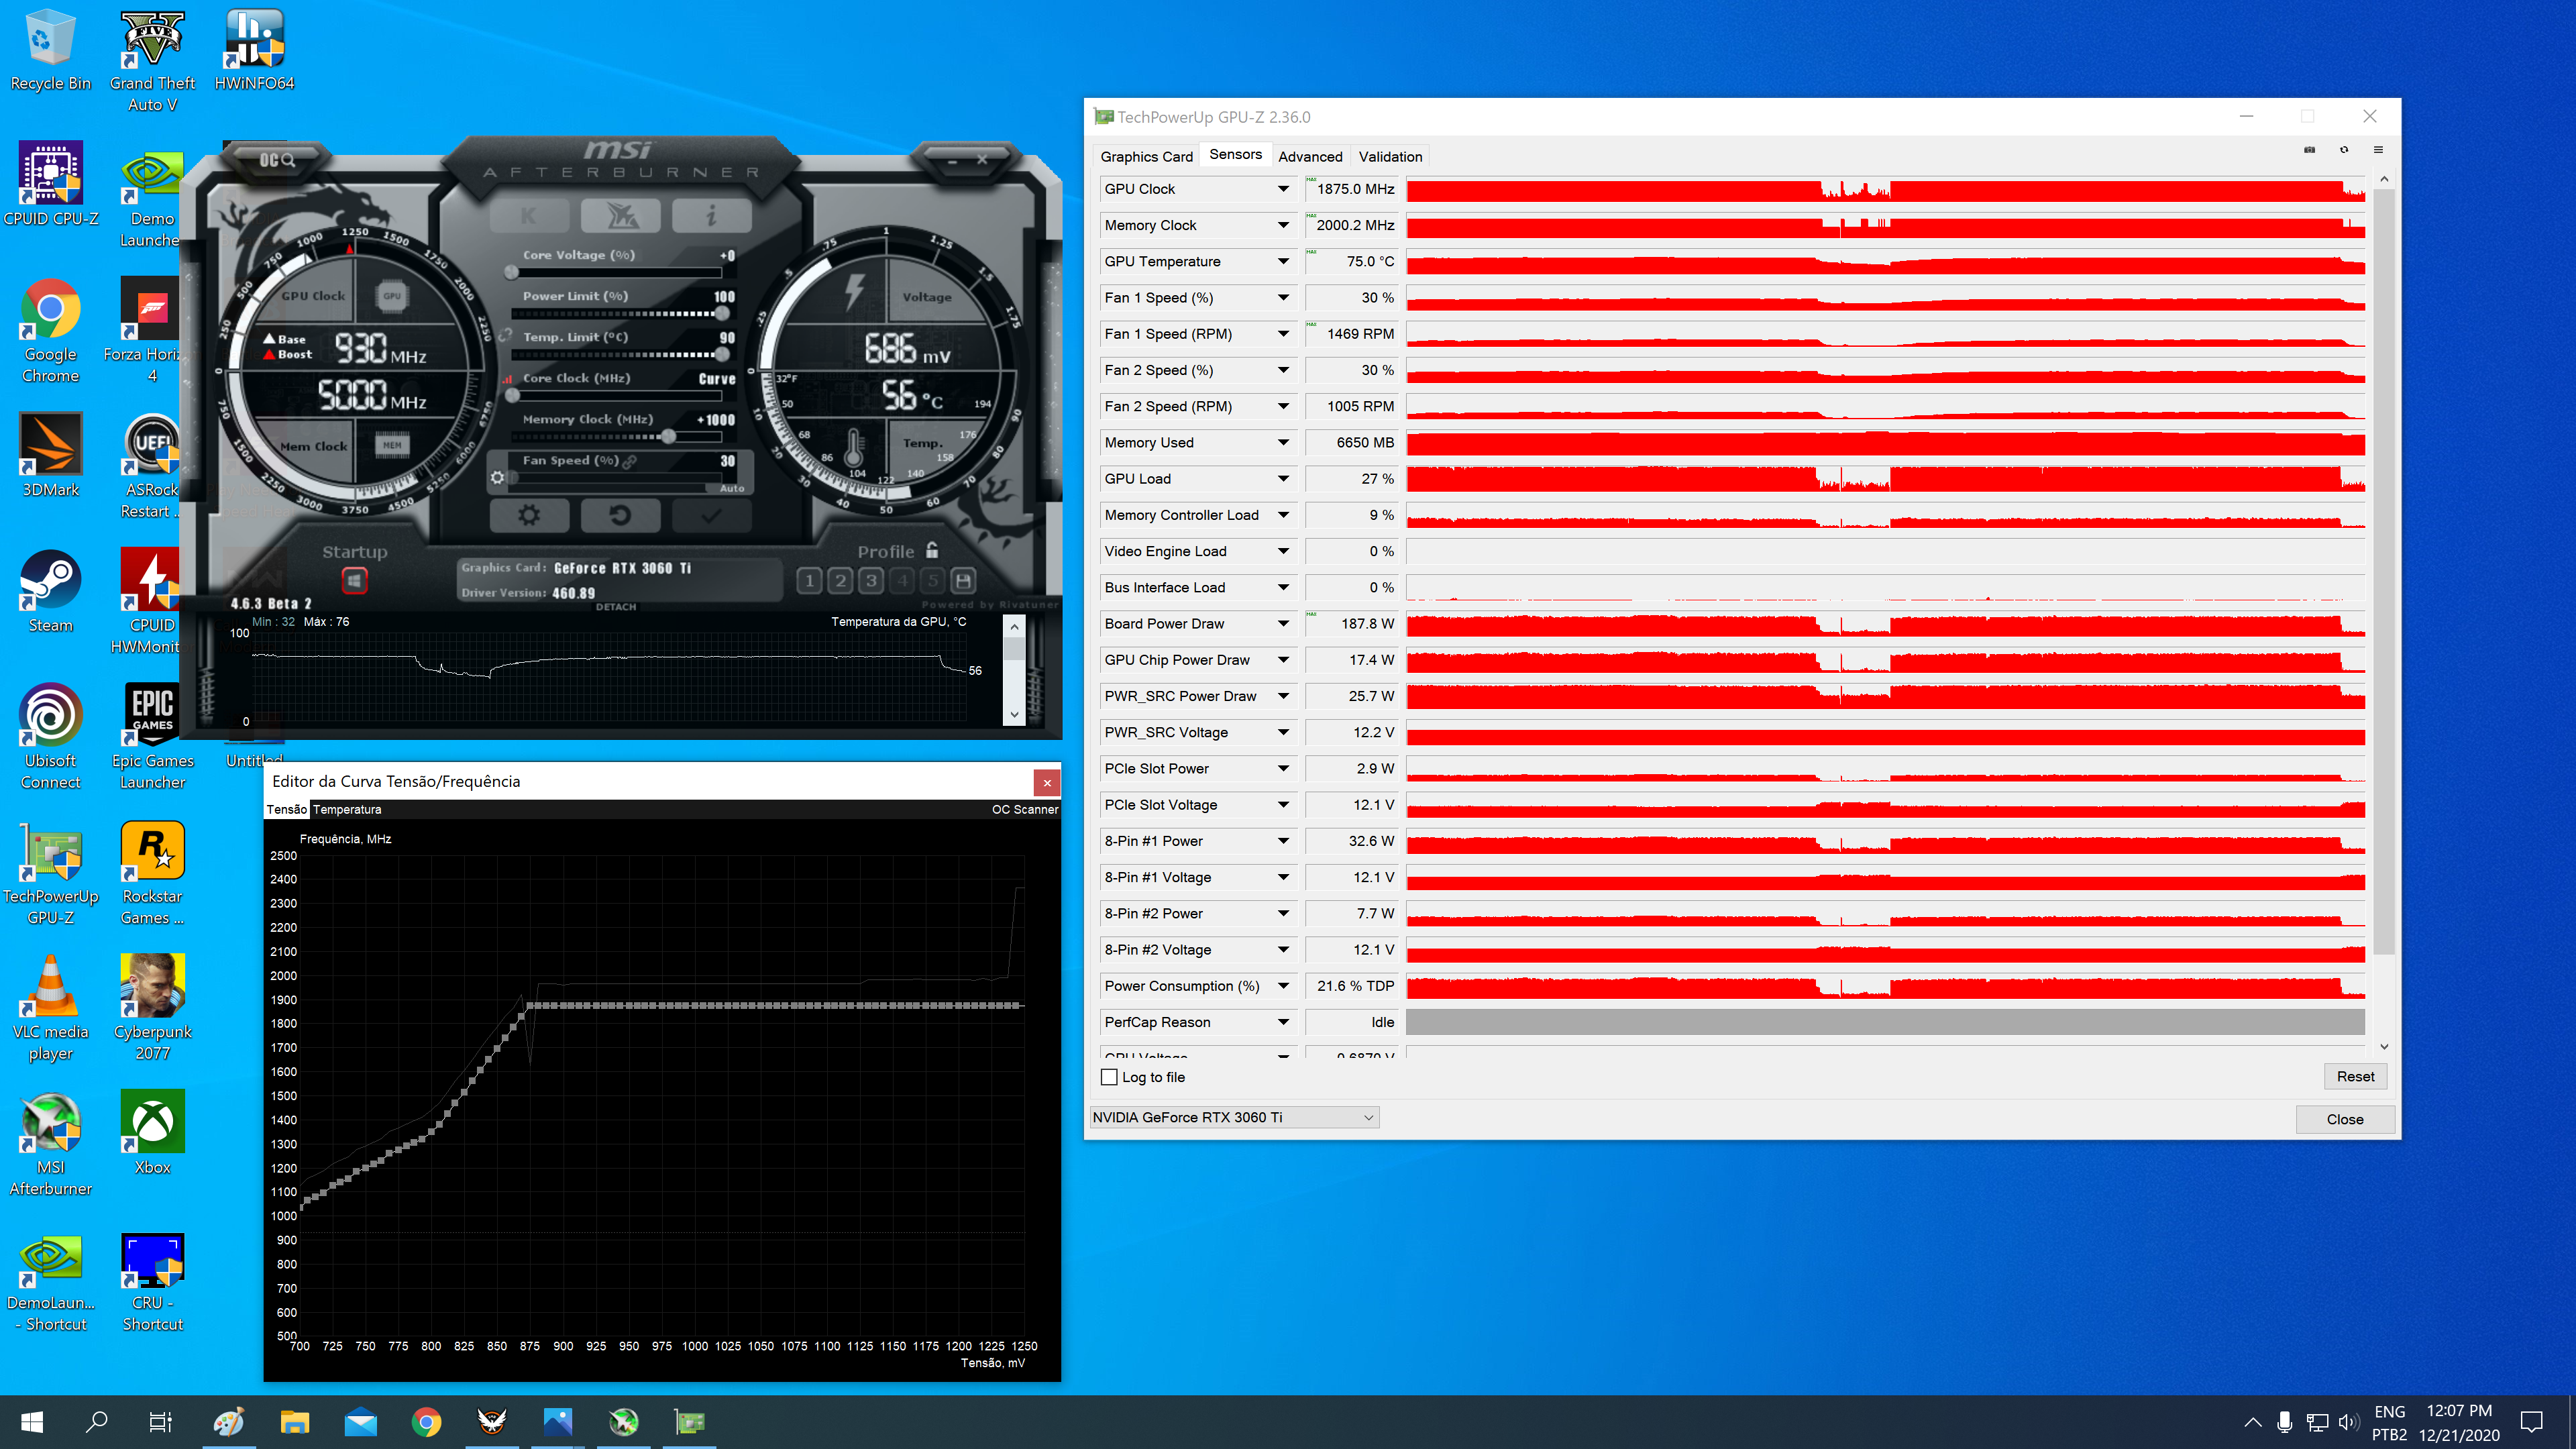Toggle the Profile lock icon

932,550
